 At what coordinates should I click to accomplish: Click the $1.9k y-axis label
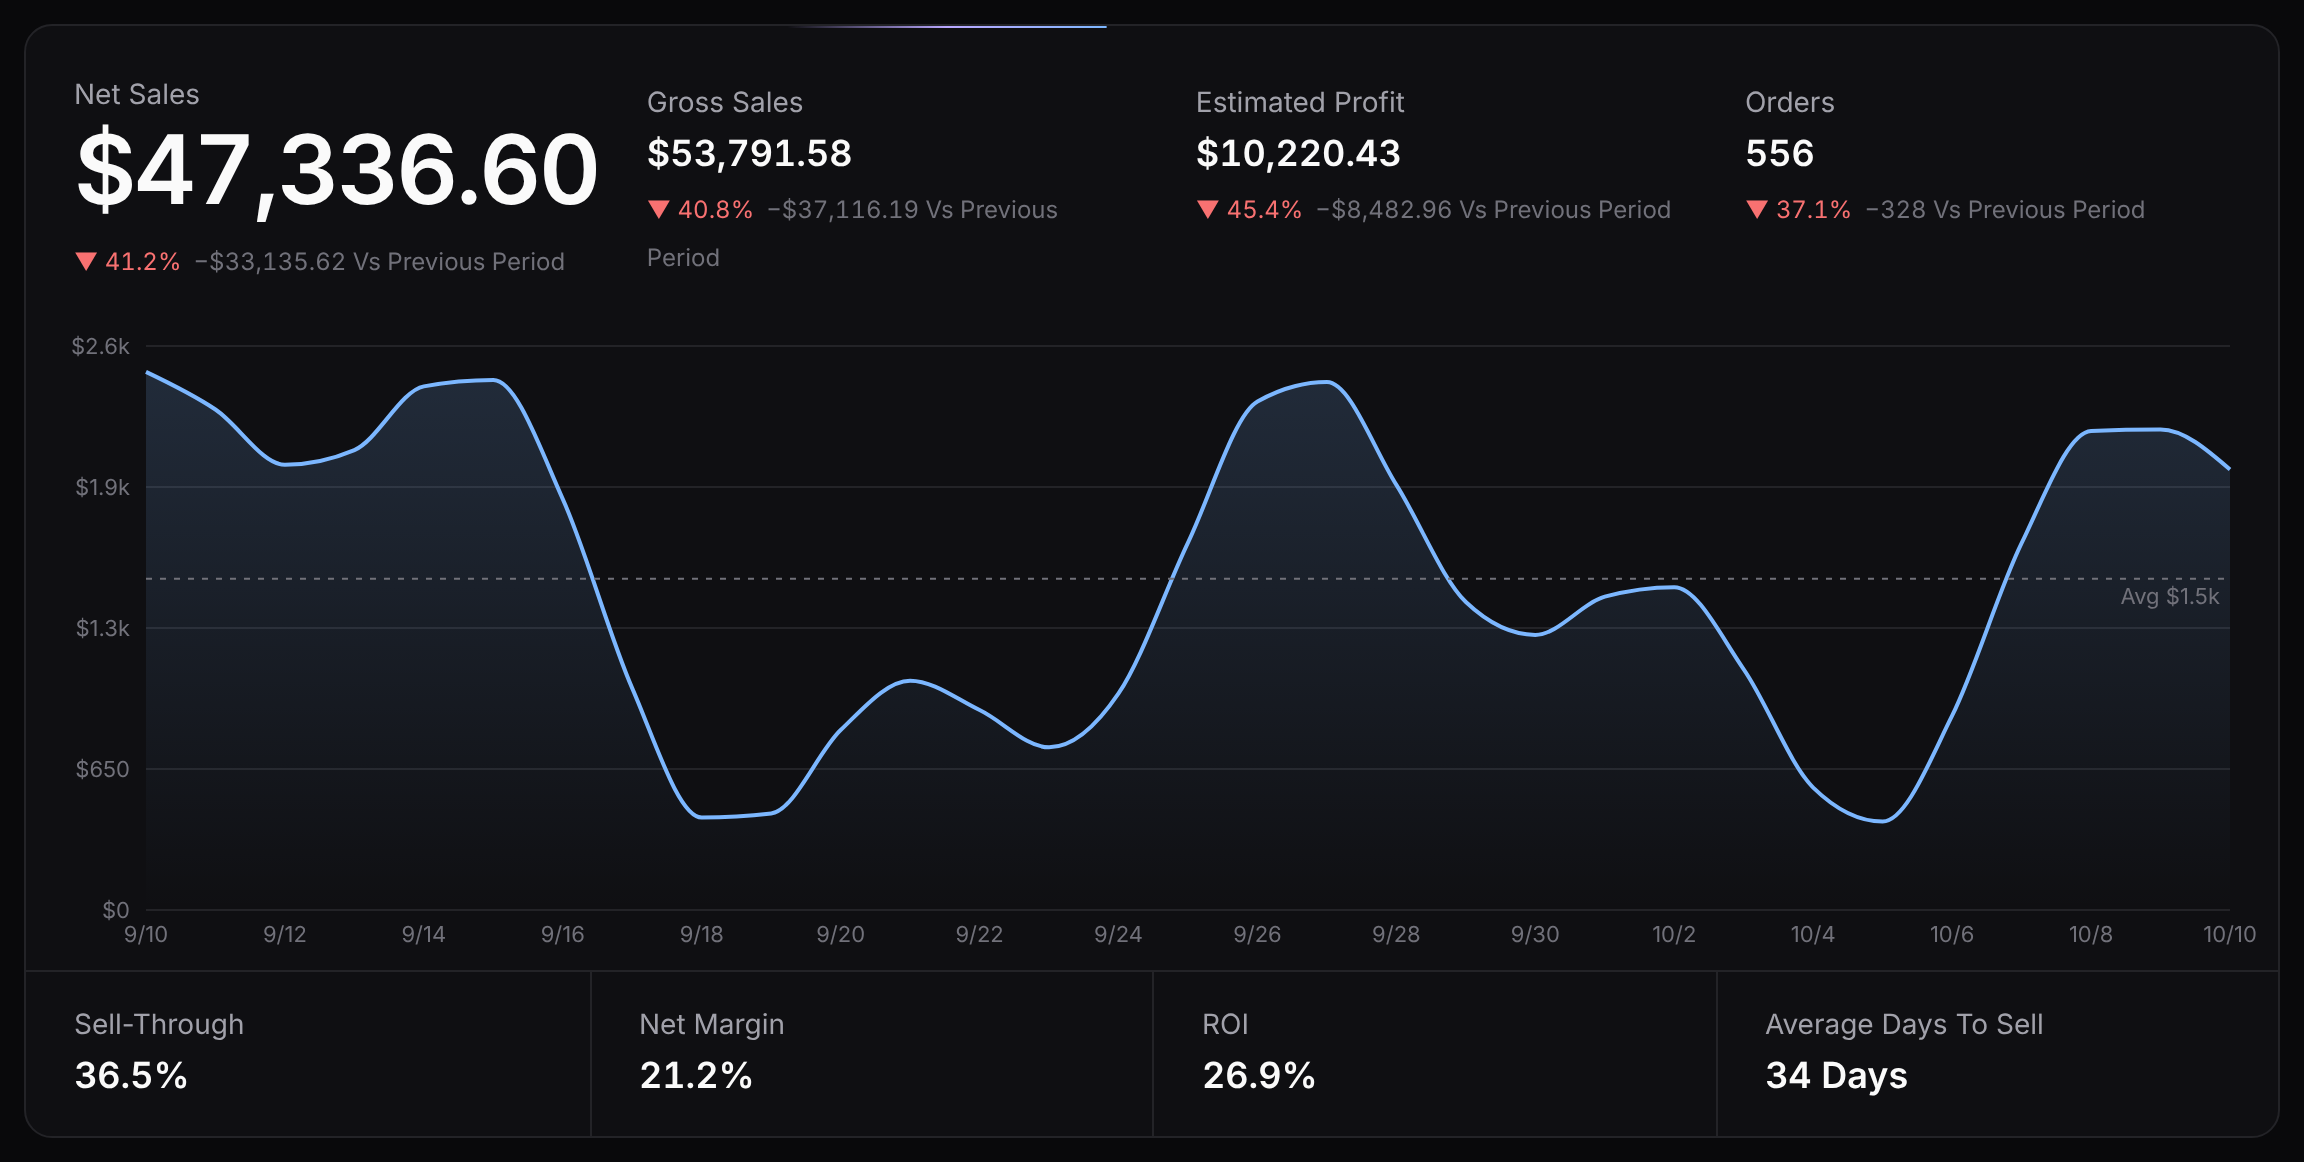[x=102, y=487]
